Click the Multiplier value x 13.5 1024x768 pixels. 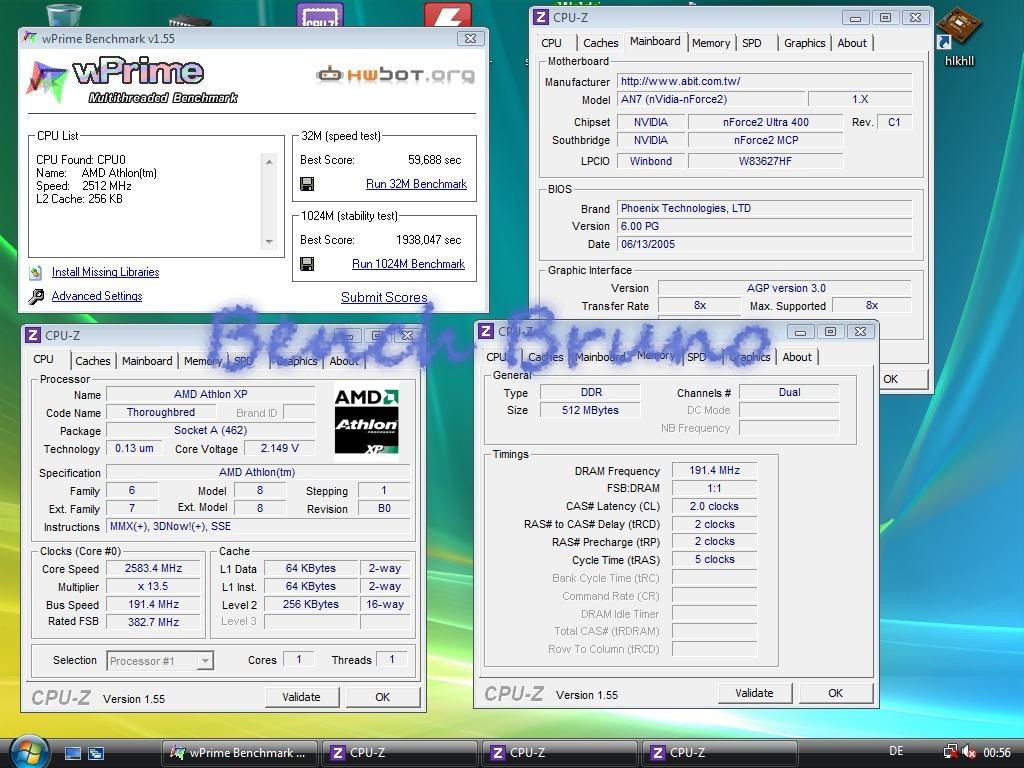[x=153, y=586]
